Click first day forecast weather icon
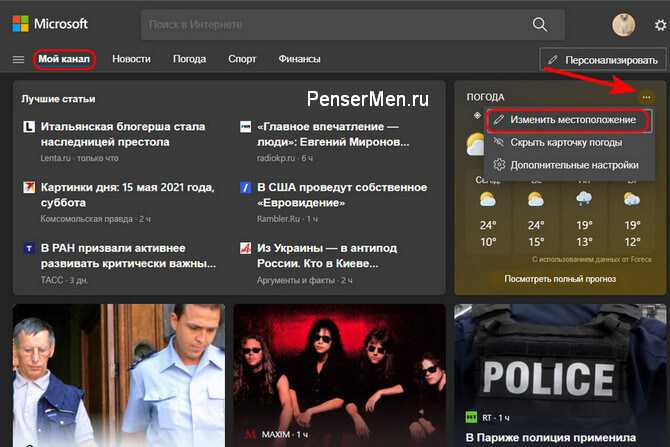This screenshot has width=670, height=447. (488, 200)
